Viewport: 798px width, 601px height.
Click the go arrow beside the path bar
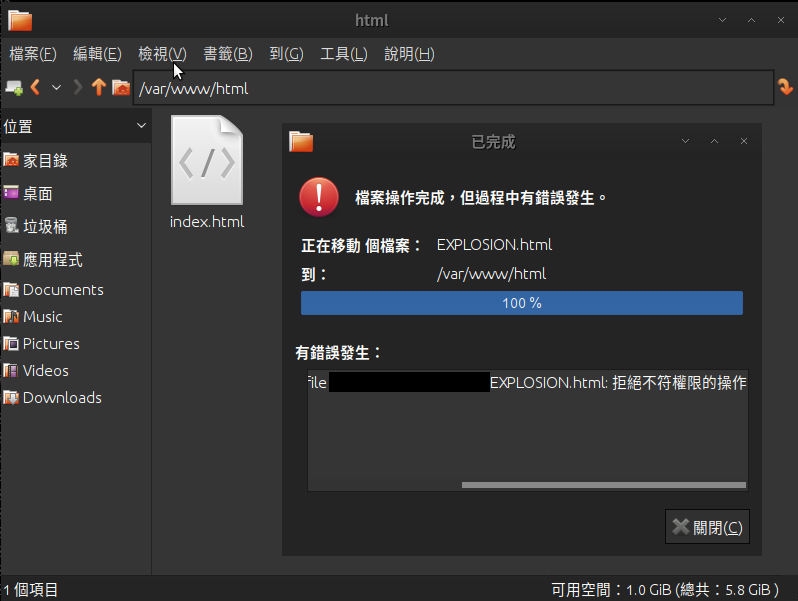(x=786, y=88)
